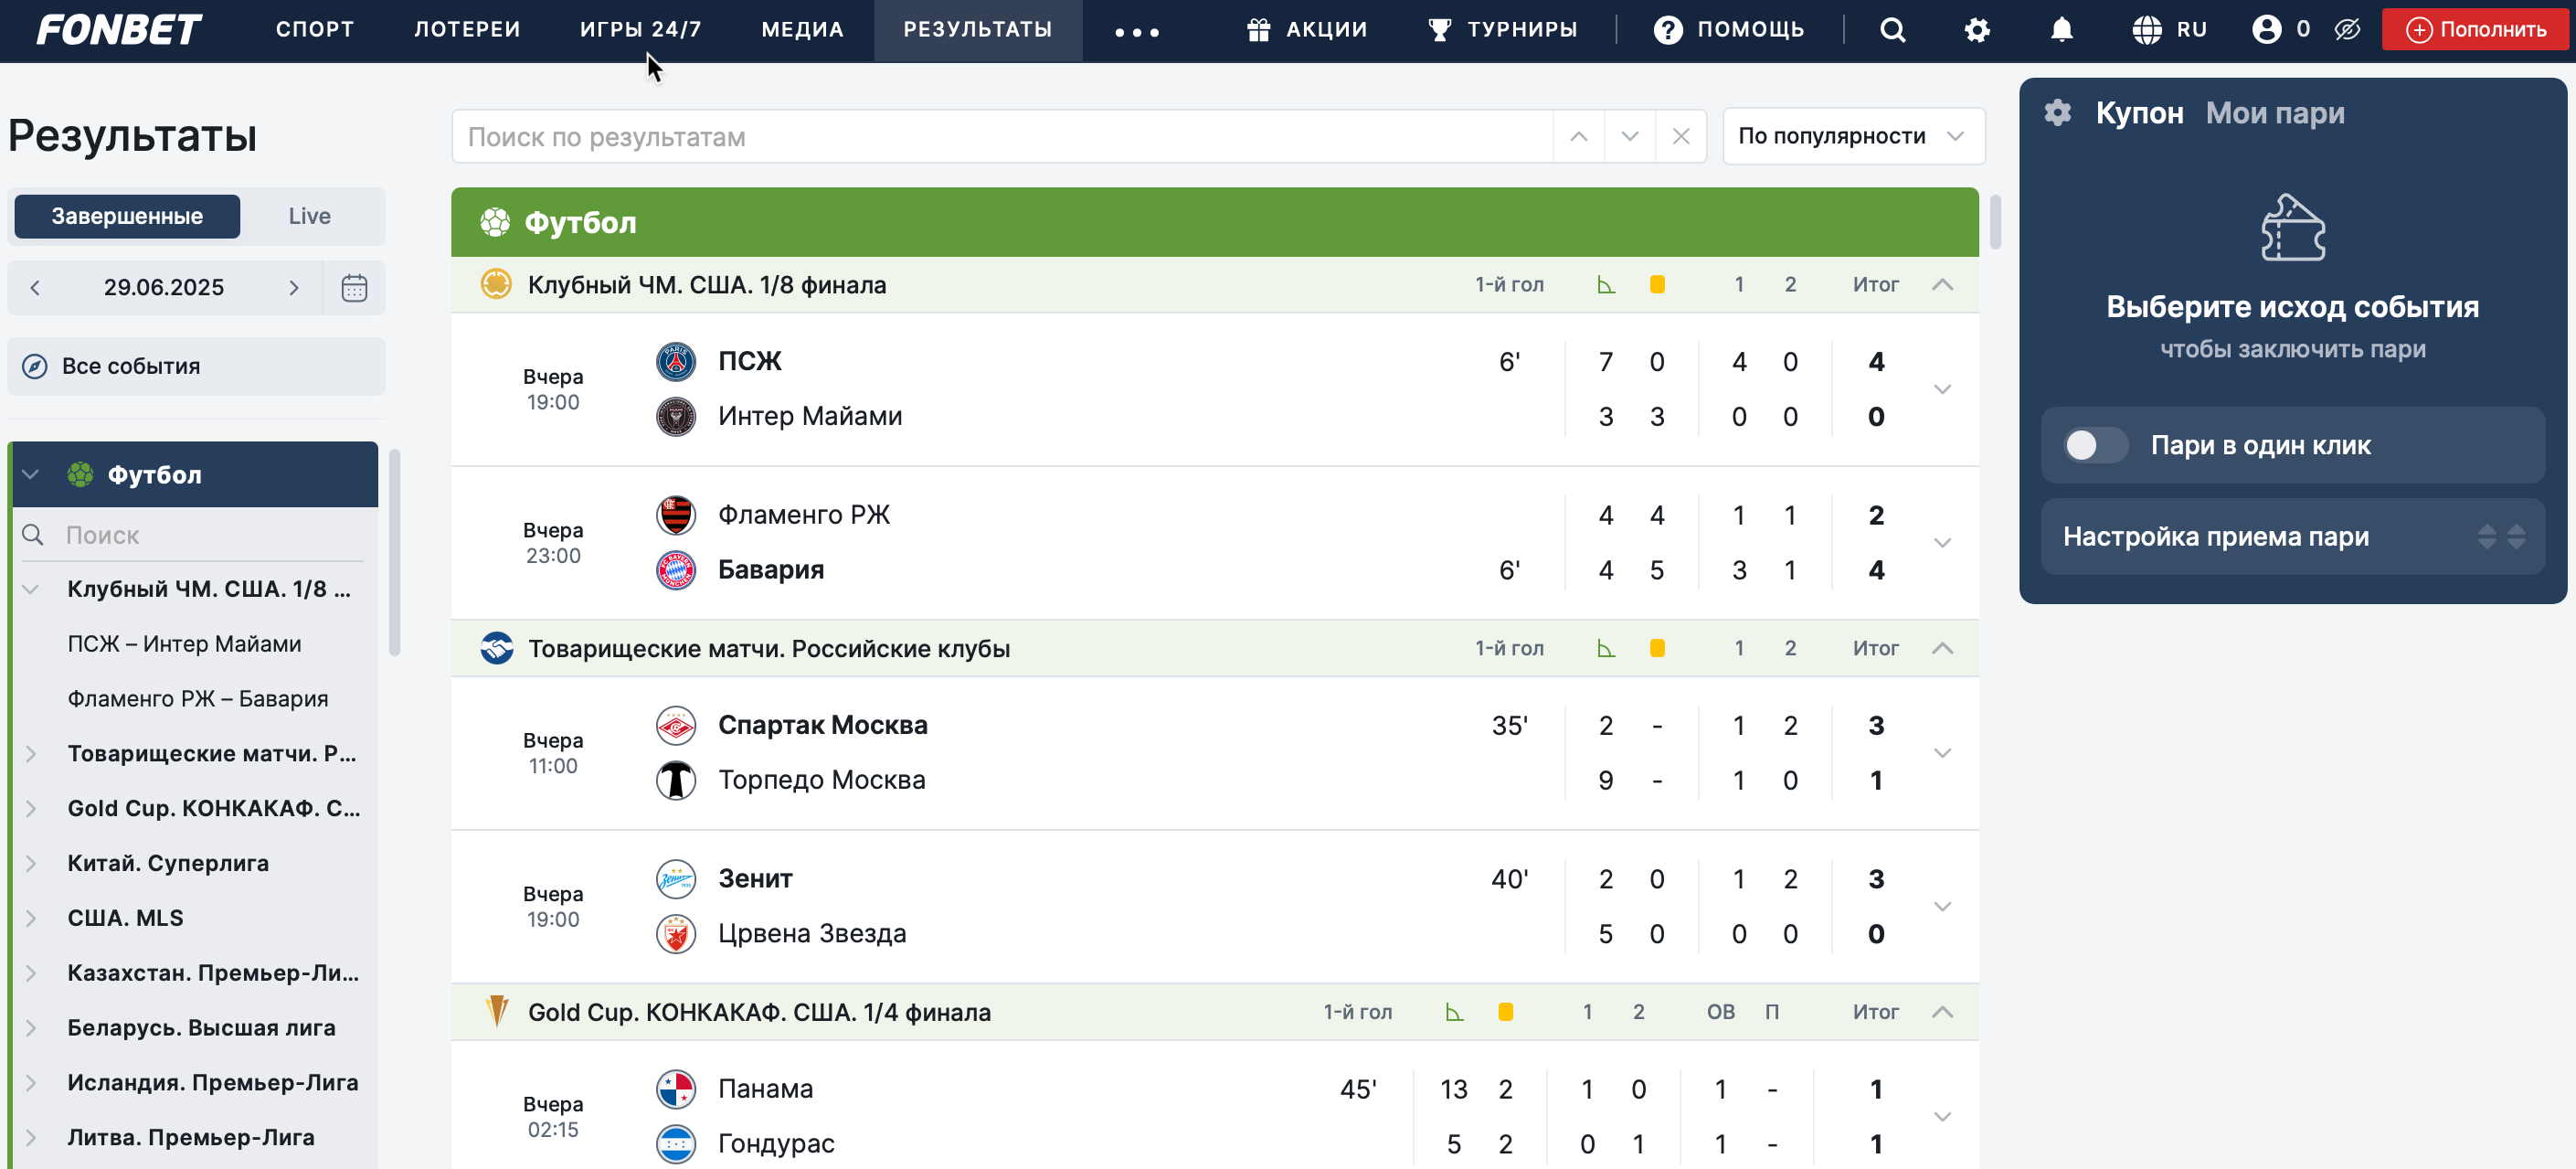Image resolution: width=2576 pixels, height=1169 pixels.
Task: Open the Лотереи menu item
Action: click(x=467, y=30)
